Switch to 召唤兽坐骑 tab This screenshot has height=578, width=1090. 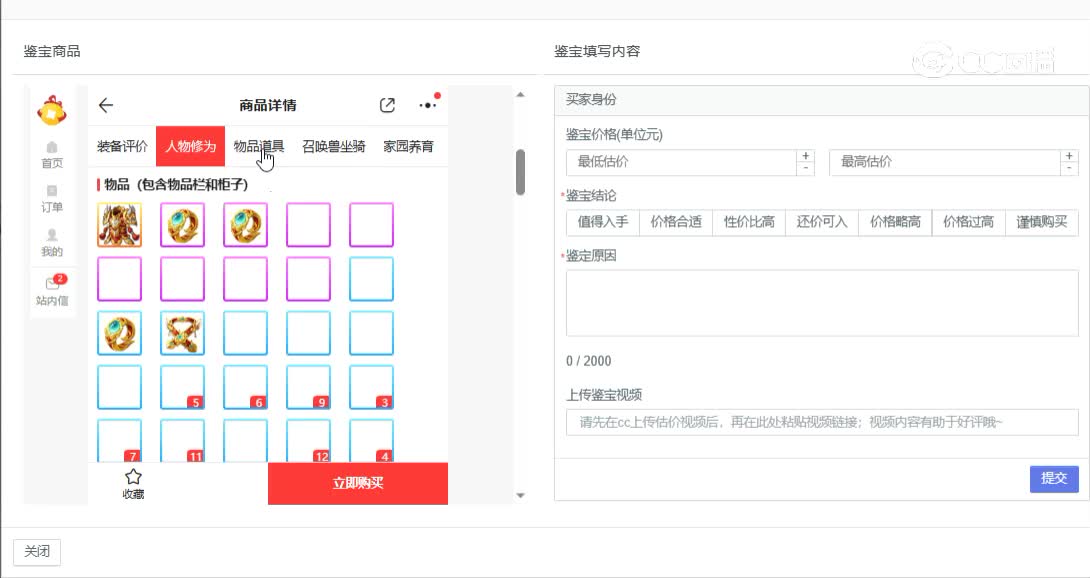[x=334, y=146]
